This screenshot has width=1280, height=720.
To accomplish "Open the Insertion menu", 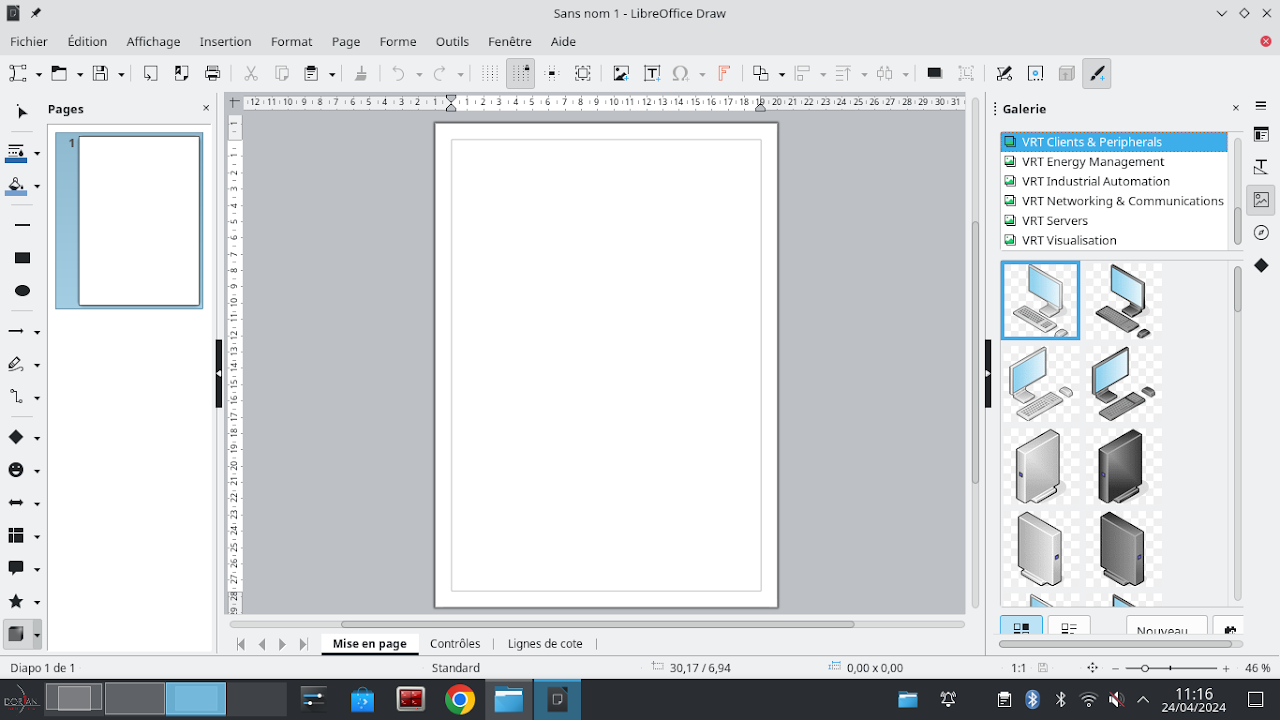I will click(x=225, y=41).
